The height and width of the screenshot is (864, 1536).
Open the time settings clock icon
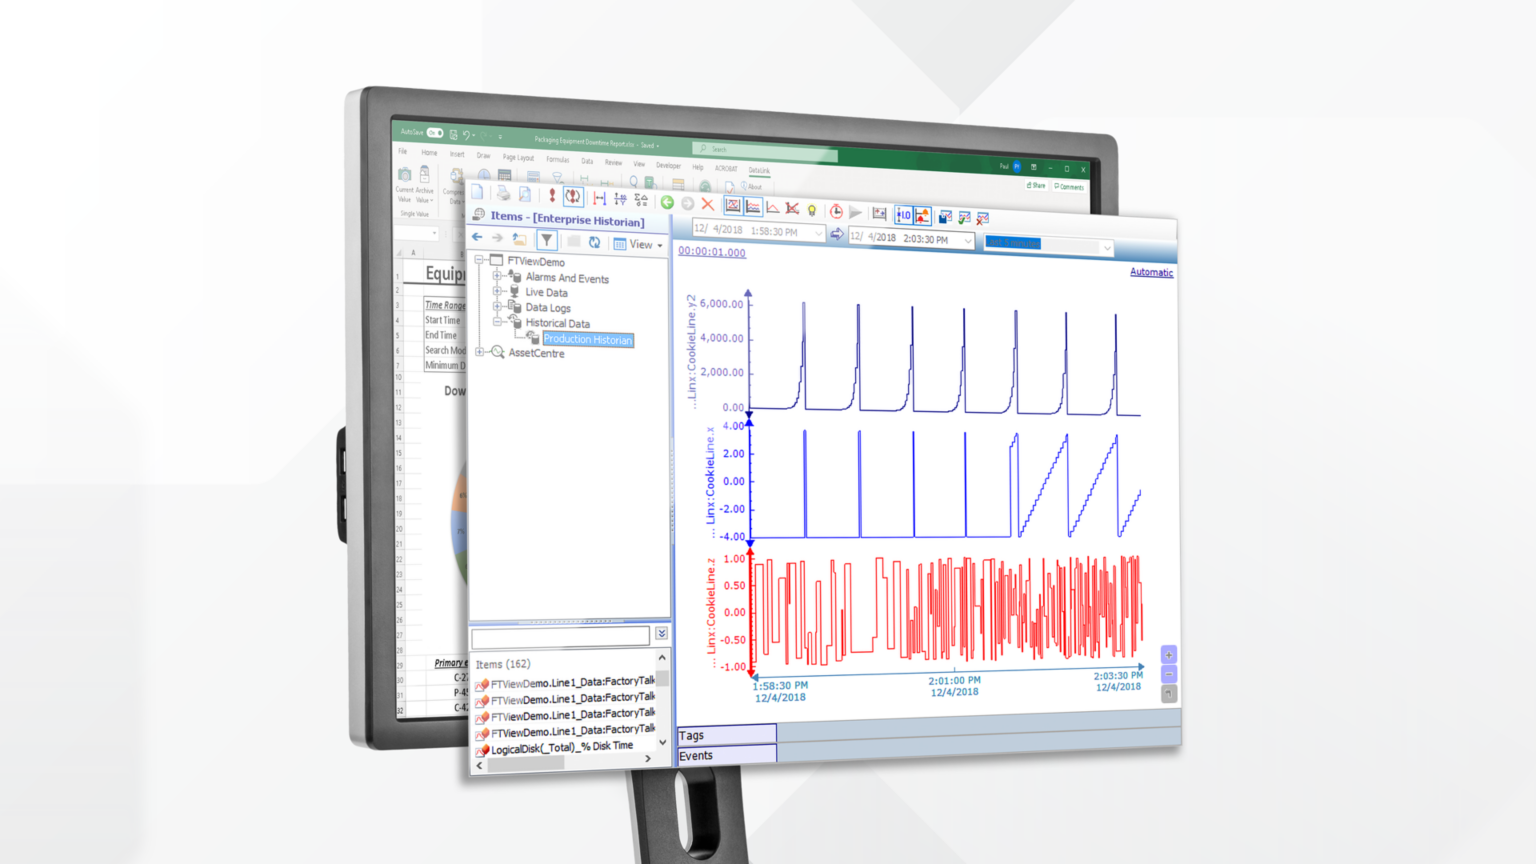click(x=835, y=209)
